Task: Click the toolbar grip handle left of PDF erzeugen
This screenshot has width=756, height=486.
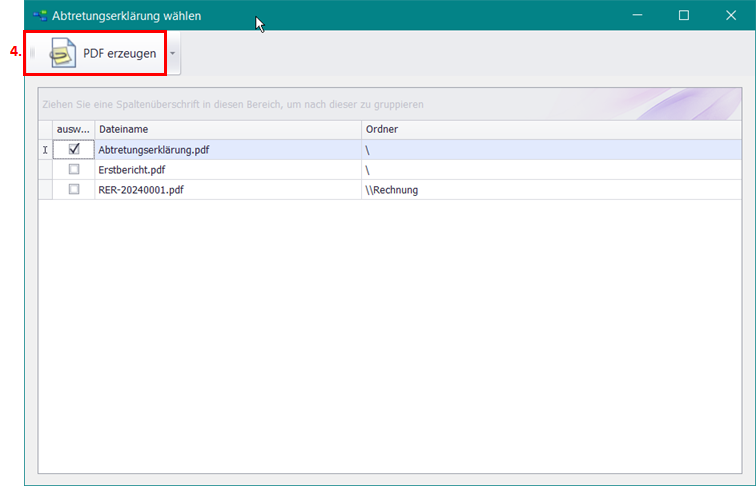Action: pyautogui.click(x=32, y=53)
